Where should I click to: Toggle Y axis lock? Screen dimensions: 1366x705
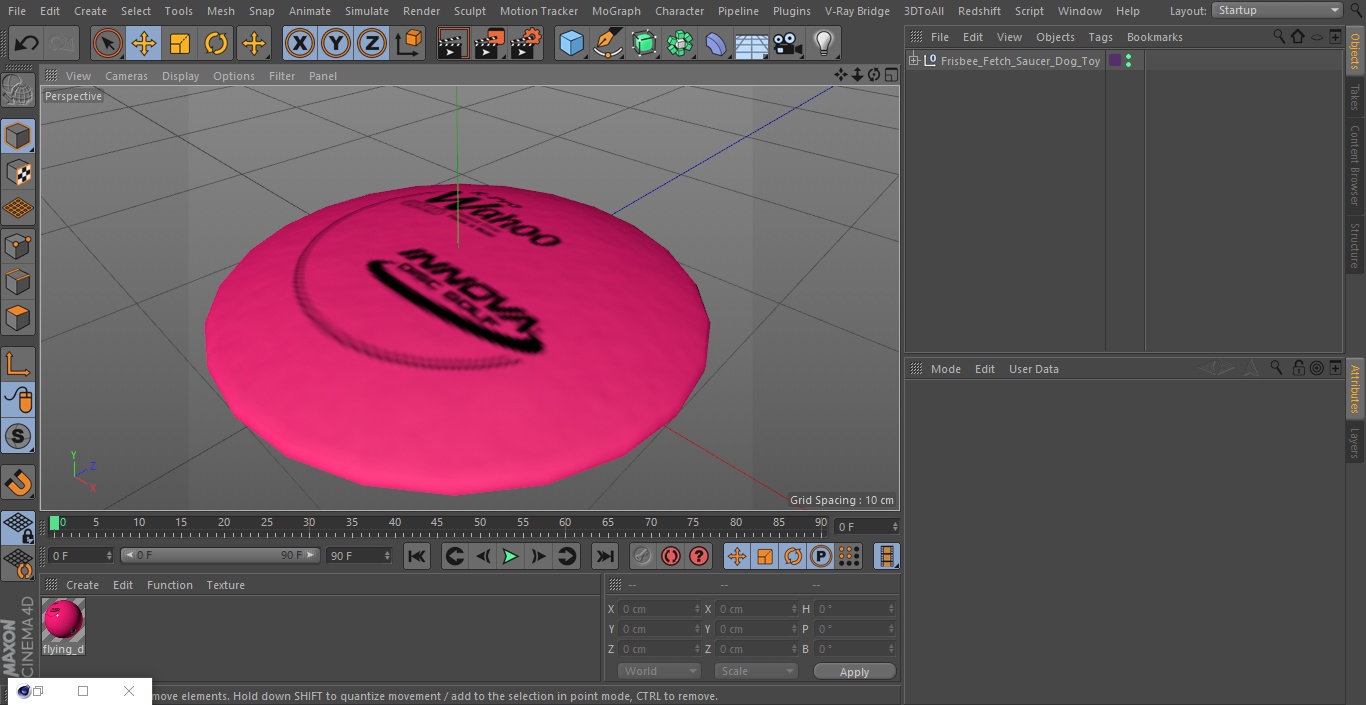point(336,44)
